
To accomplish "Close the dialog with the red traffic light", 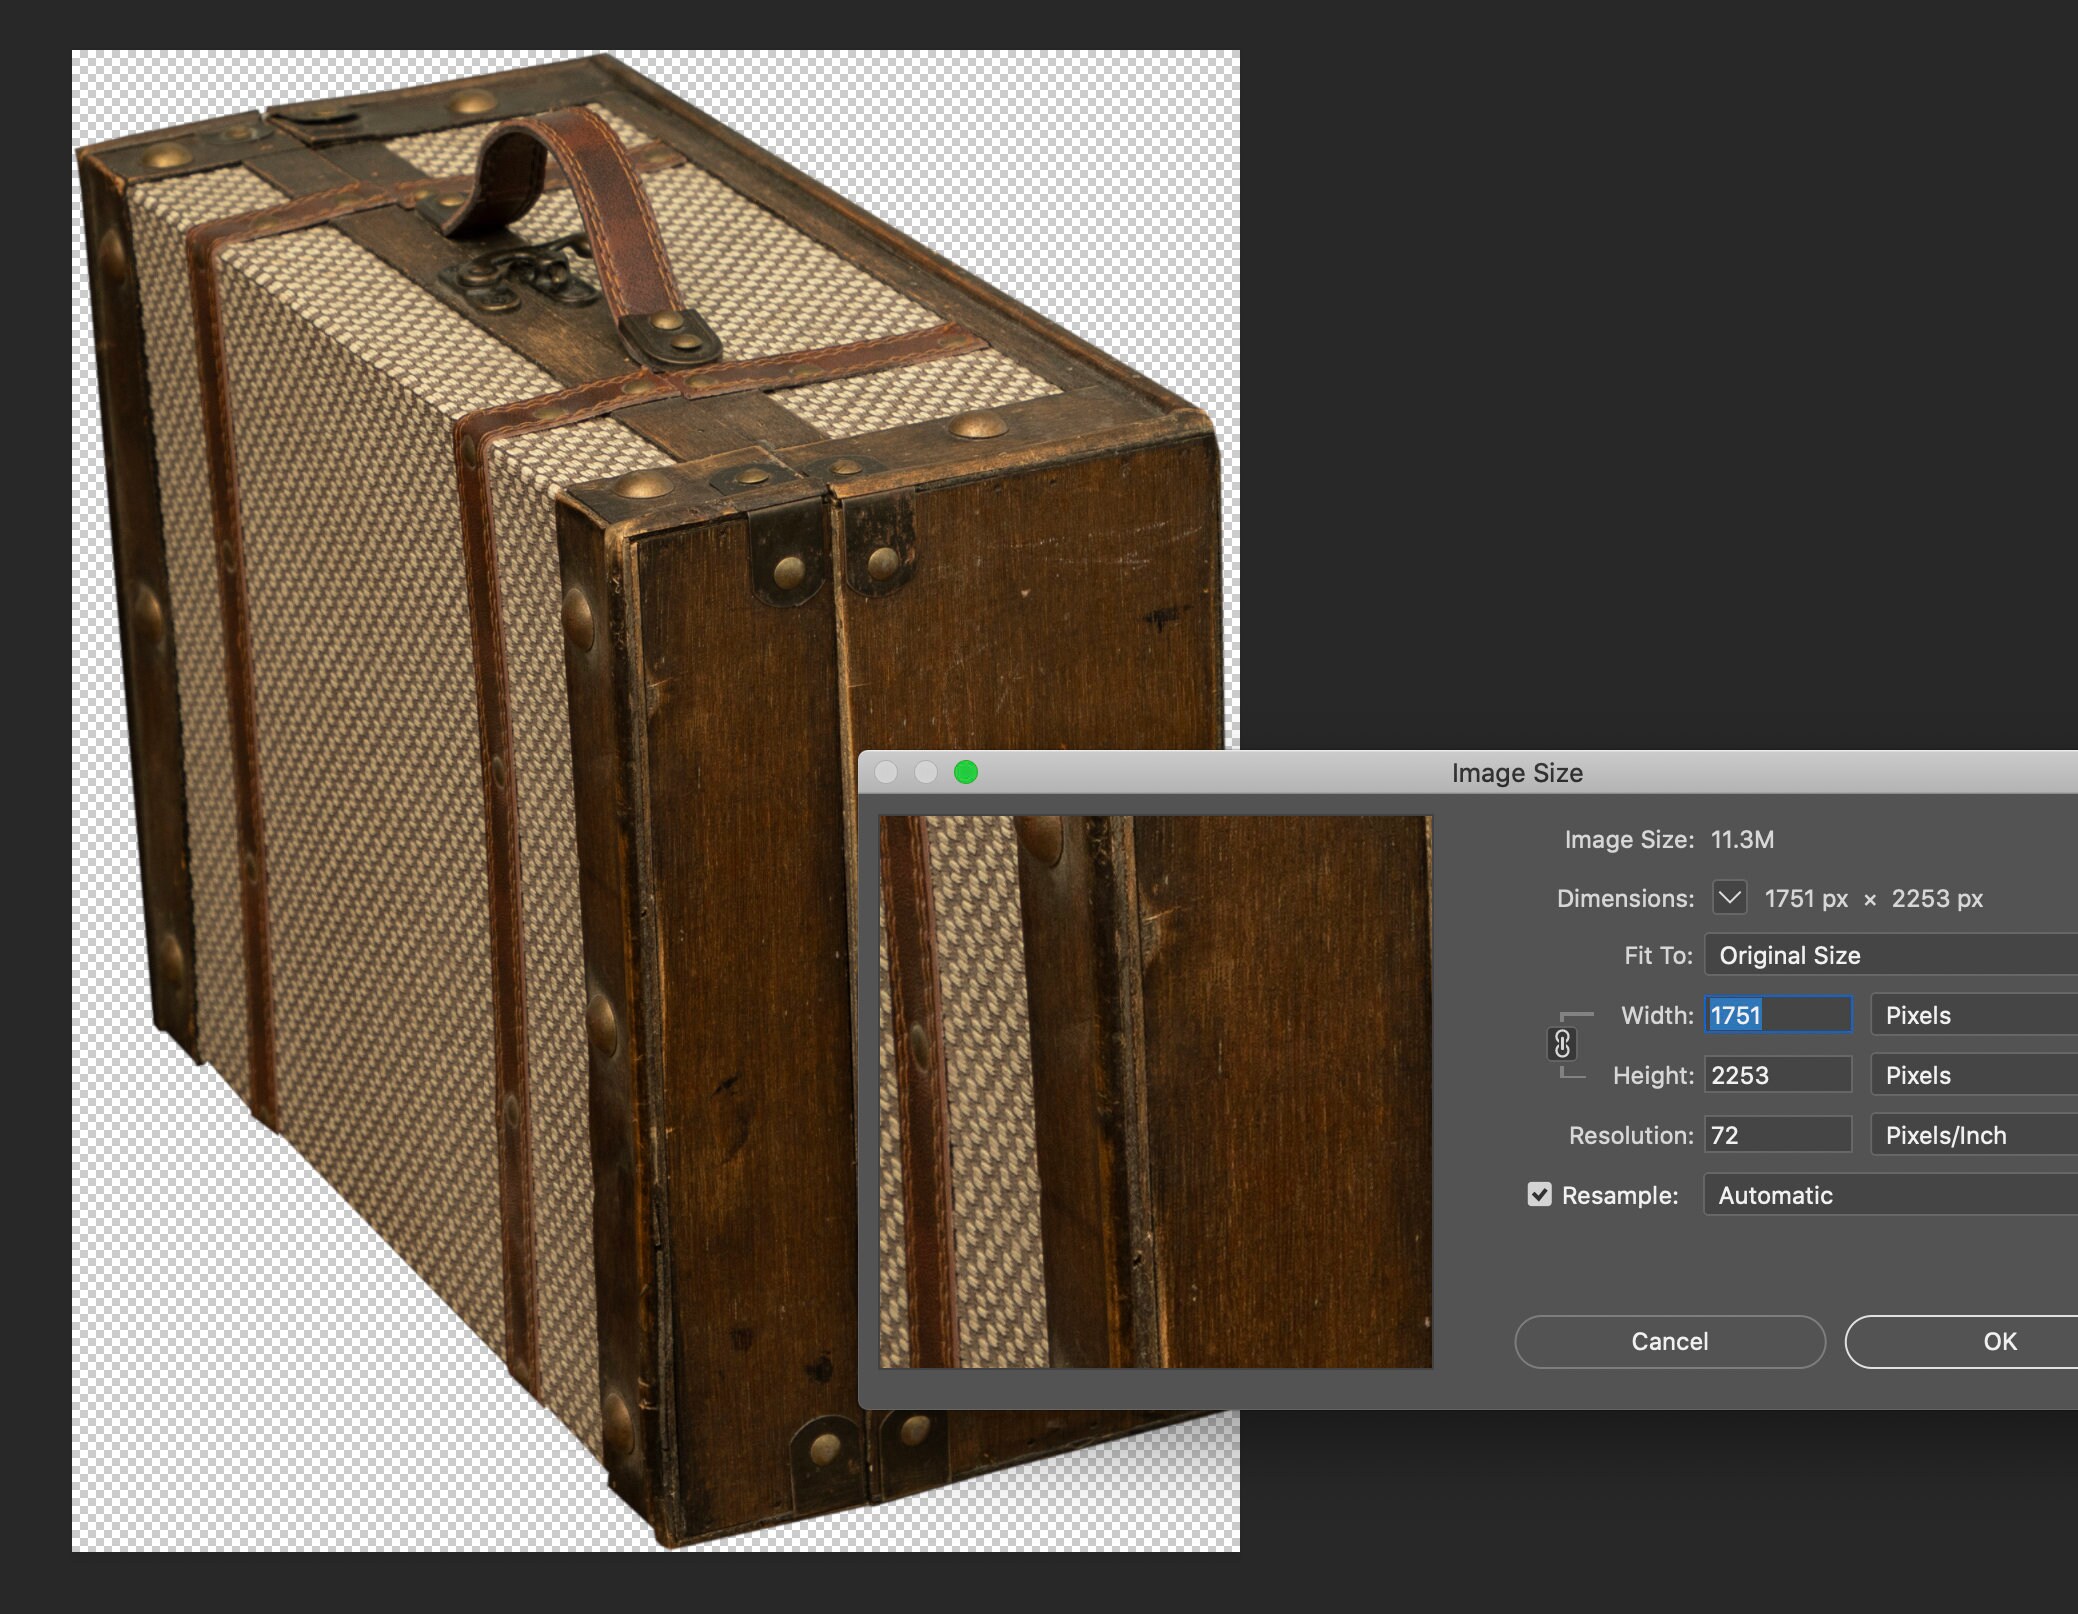I will point(886,772).
